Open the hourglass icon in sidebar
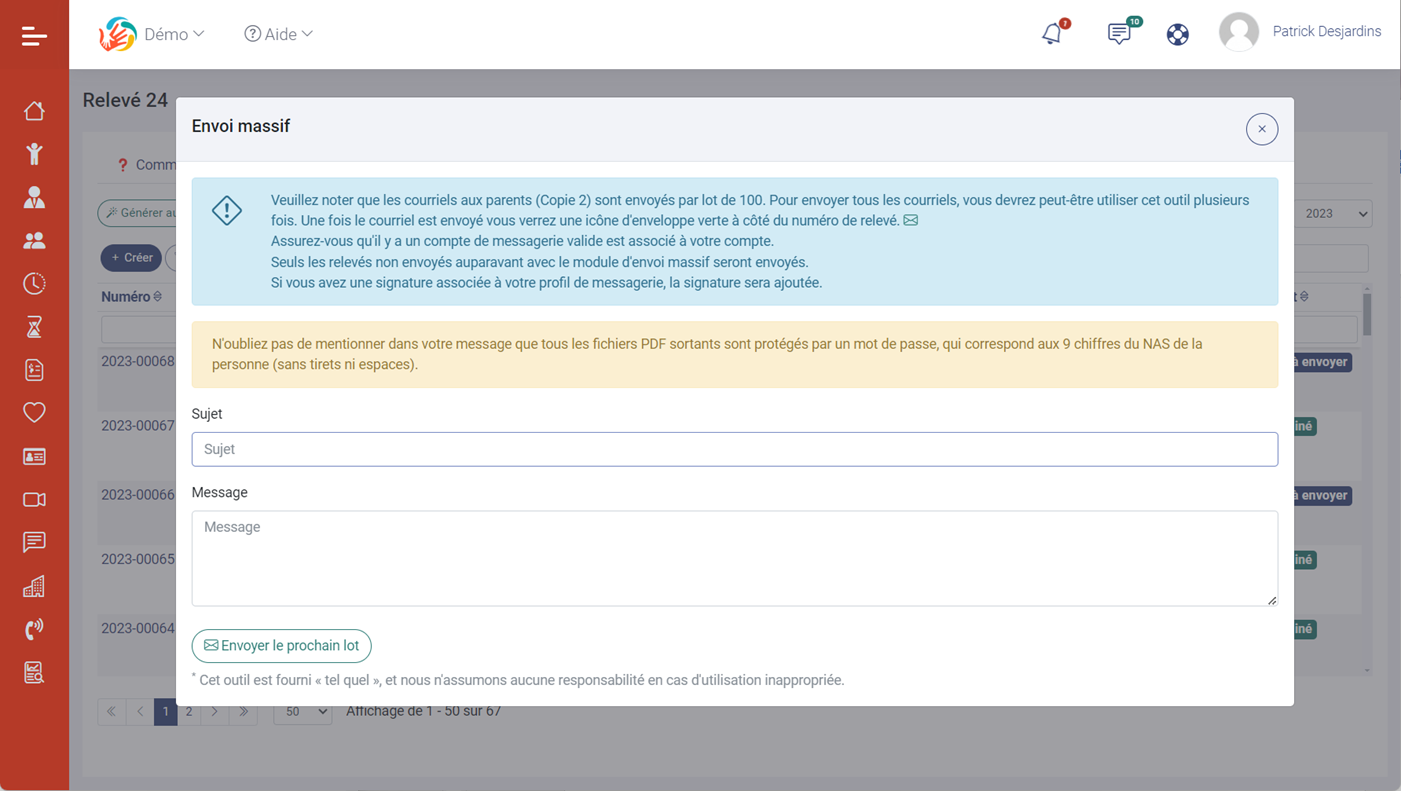This screenshot has height=791, width=1401. pos(34,327)
